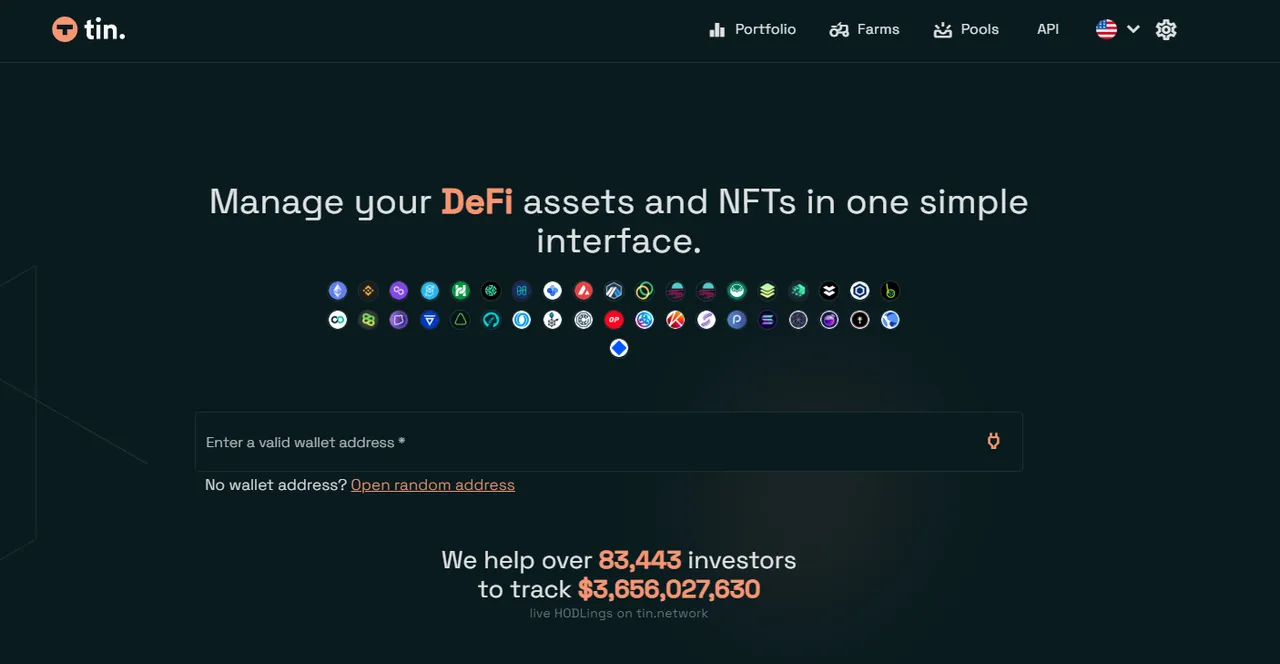This screenshot has height=664, width=1280.
Task: Select the green cube IoTeX chain icon
Action: click(x=798, y=291)
